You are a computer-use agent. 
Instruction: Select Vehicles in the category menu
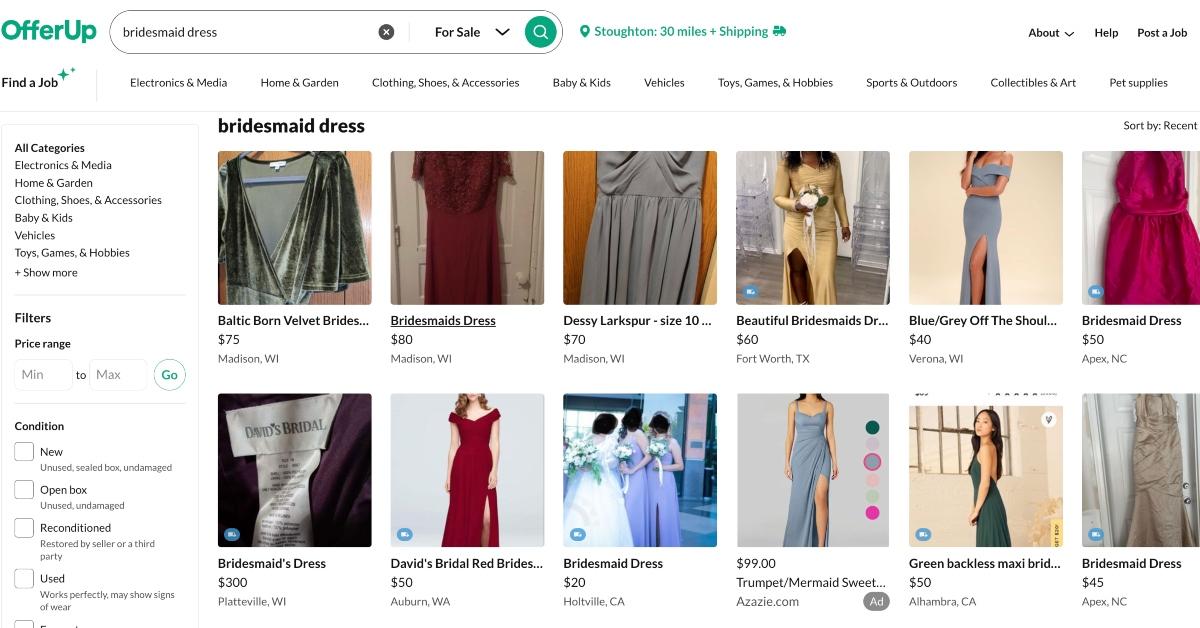coord(35,235)
